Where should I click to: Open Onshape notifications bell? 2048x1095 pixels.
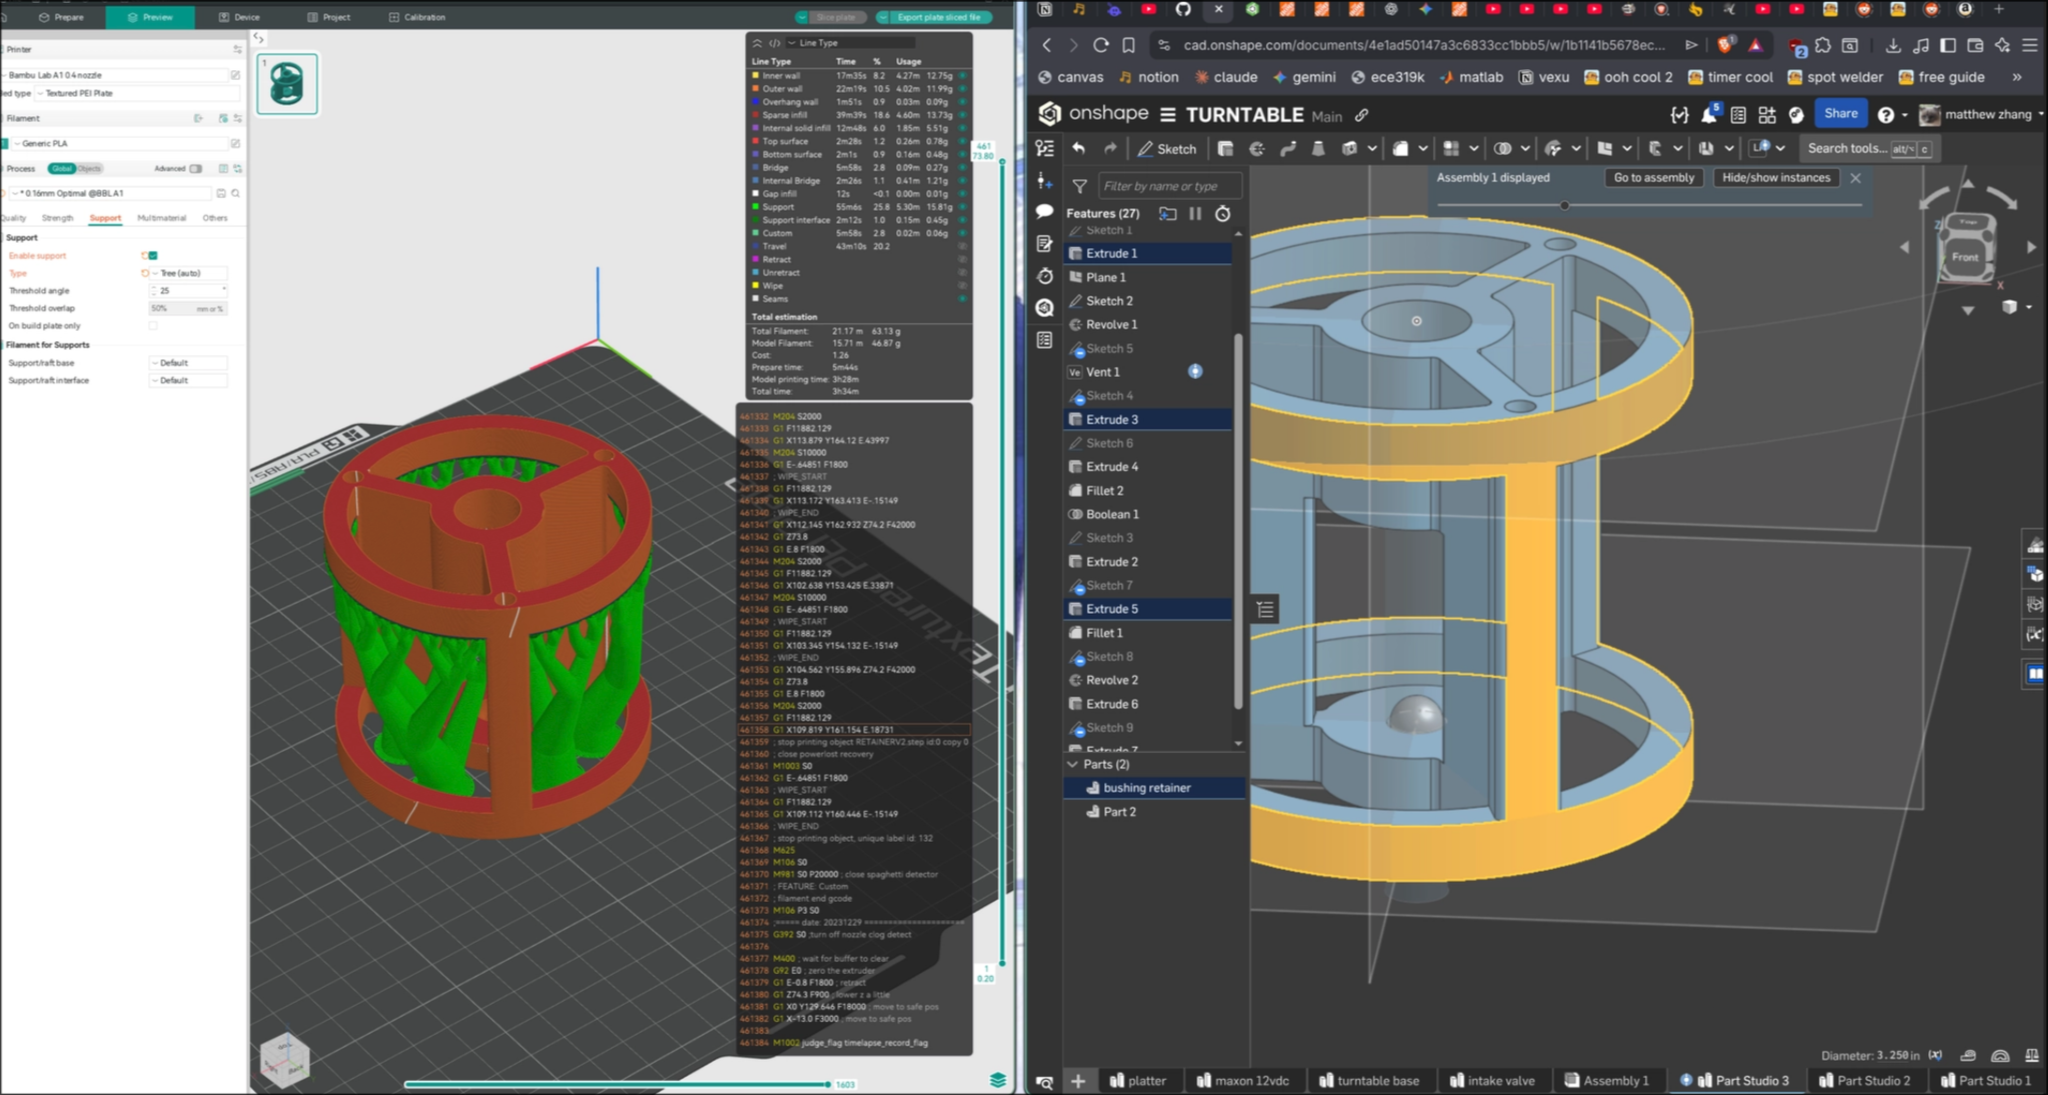click(x=1708, y=115)
